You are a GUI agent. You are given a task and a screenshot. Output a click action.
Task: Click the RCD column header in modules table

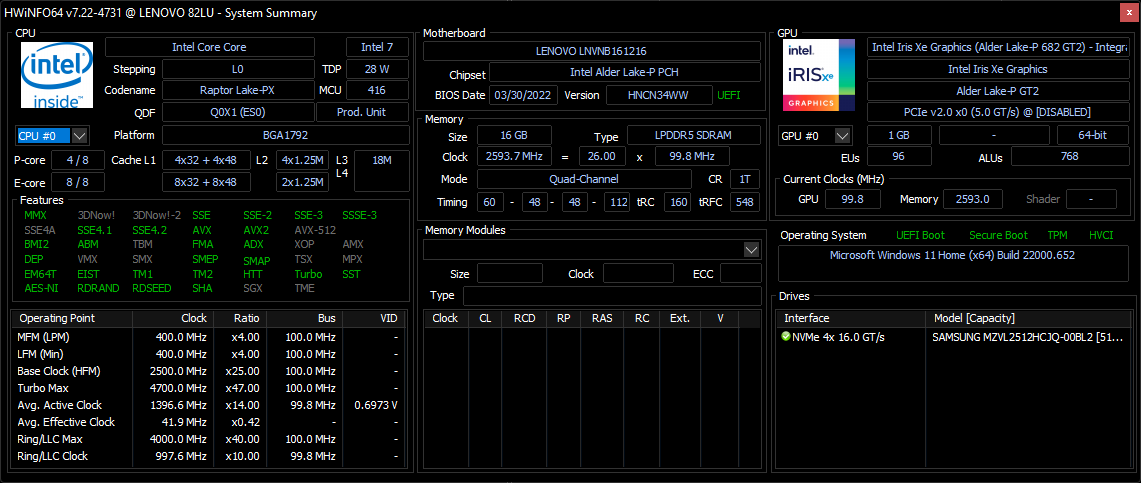click(525, 319)
